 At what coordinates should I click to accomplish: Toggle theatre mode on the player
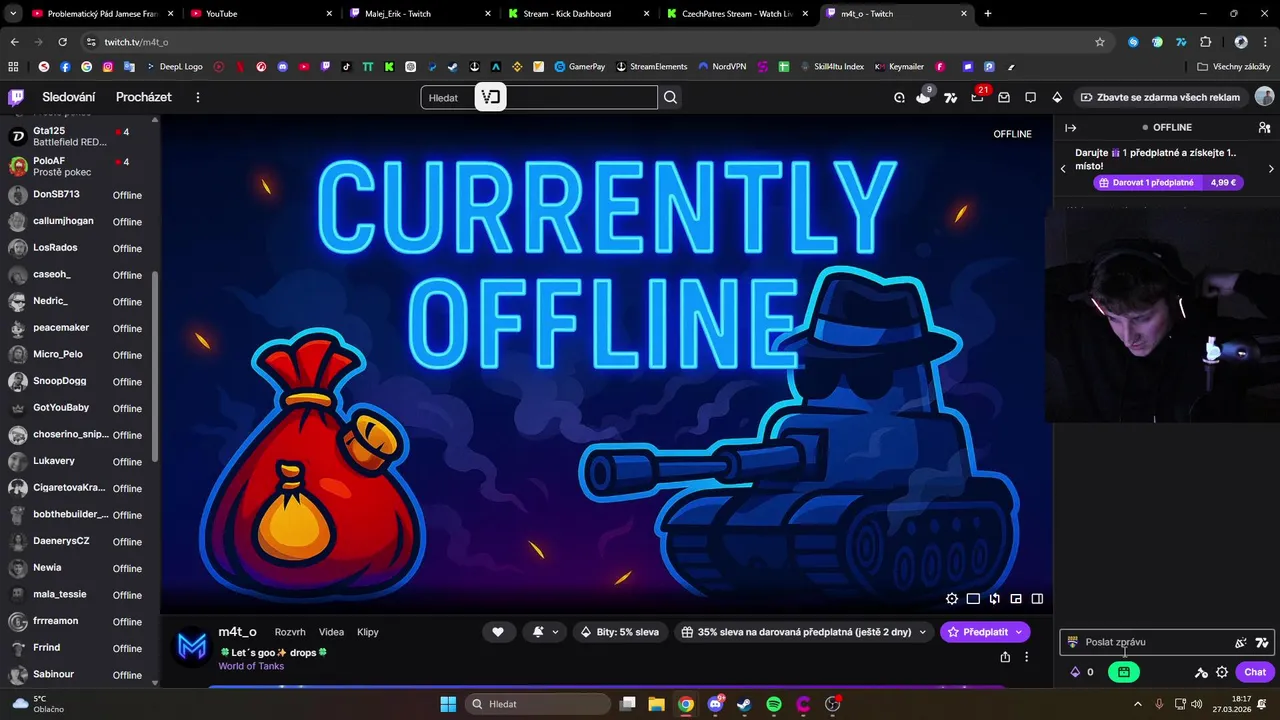tap(1037, 599)
